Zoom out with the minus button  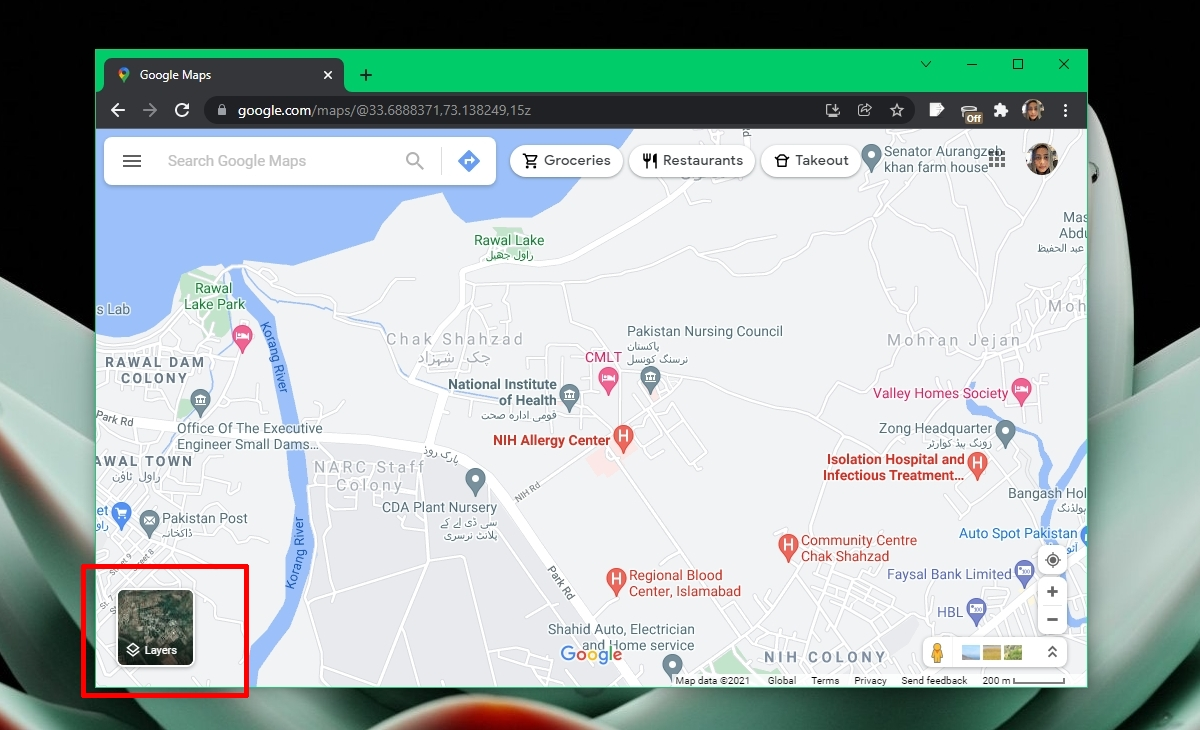[1052, 620]
